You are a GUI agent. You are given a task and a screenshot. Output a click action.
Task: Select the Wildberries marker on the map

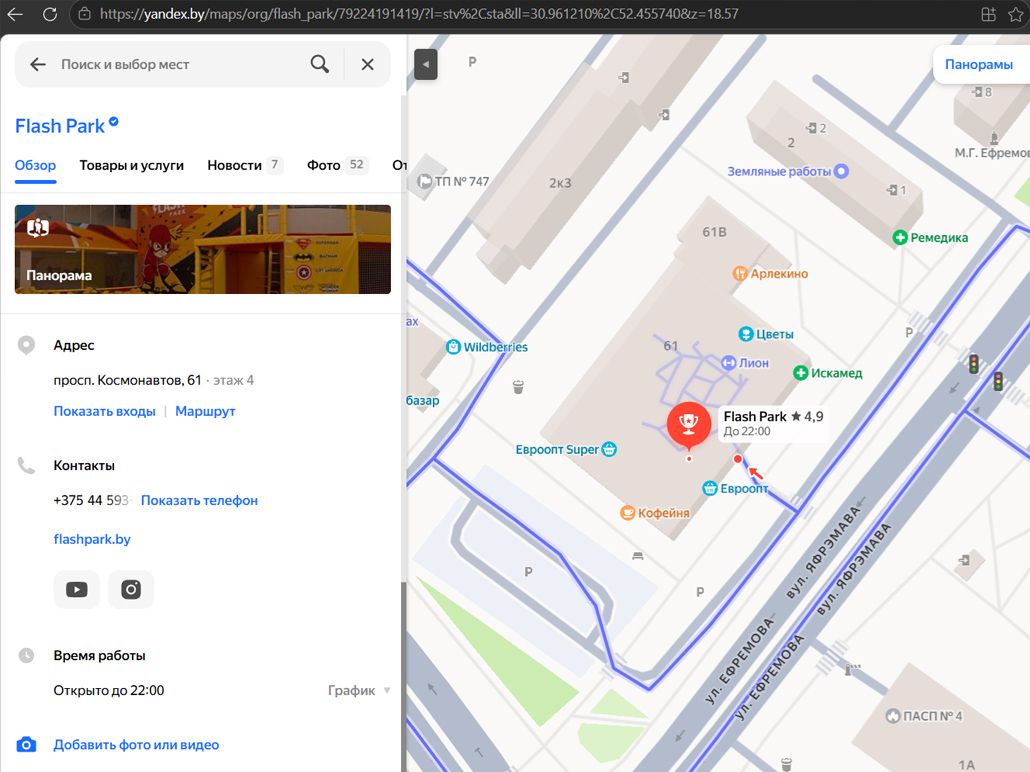tap(487, 347)
